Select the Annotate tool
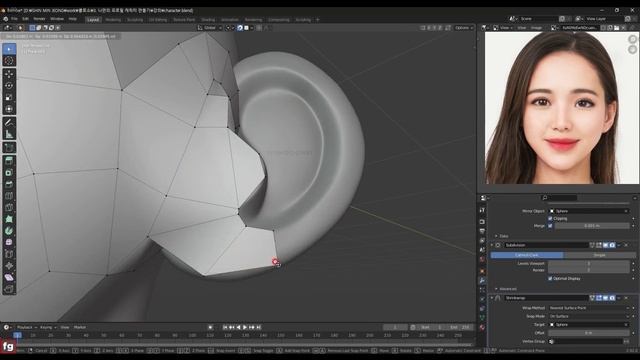 [9, 122]
